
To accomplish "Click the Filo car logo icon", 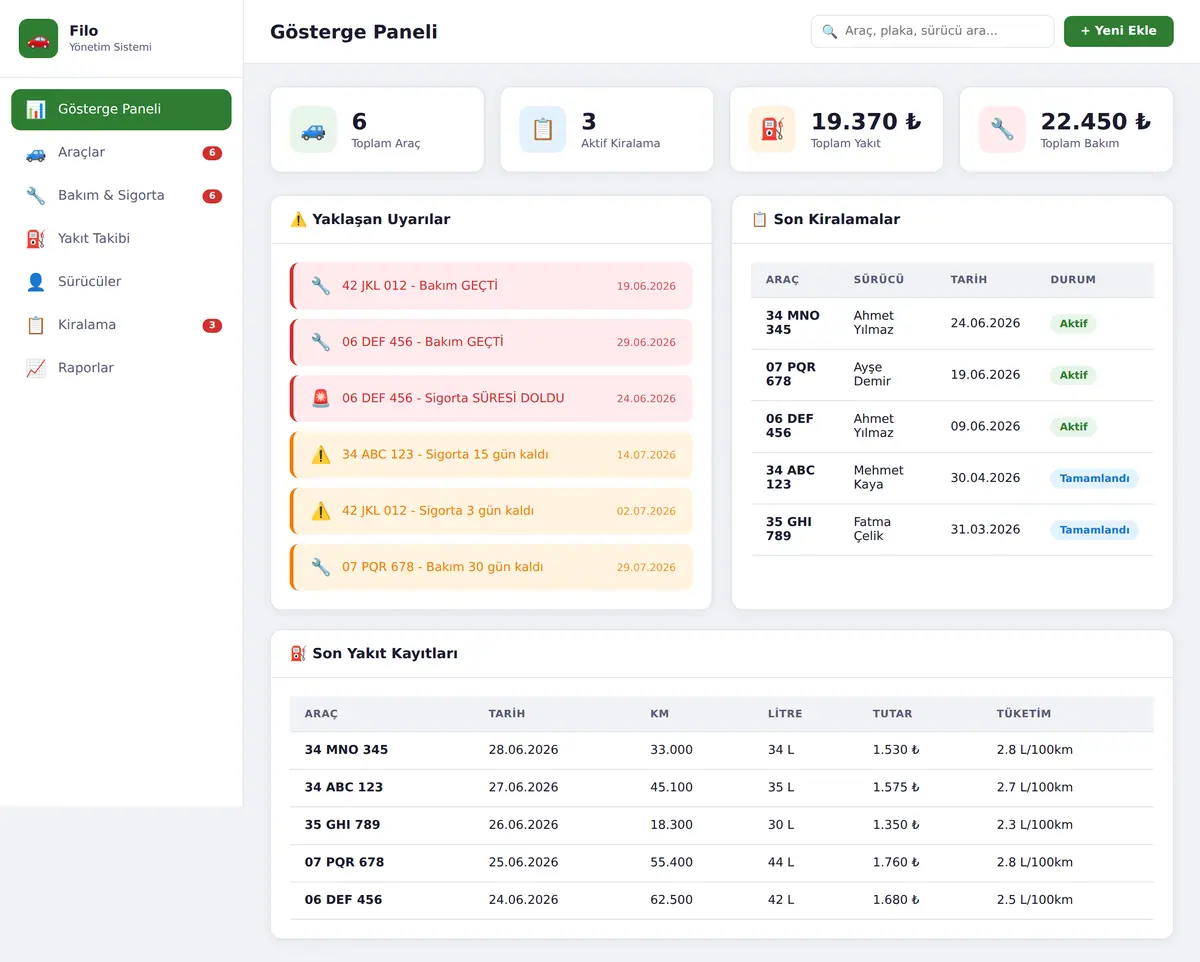I will (x=38, y=39).
